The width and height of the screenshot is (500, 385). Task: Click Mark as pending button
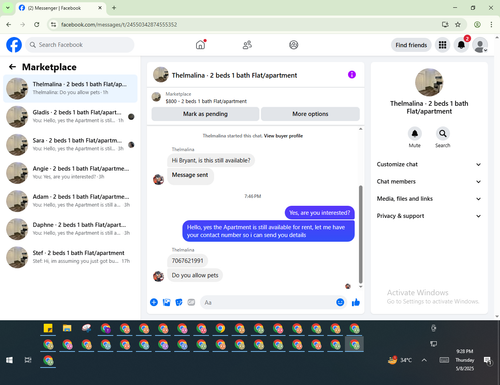pyautogui.click(x=205, y=114)
